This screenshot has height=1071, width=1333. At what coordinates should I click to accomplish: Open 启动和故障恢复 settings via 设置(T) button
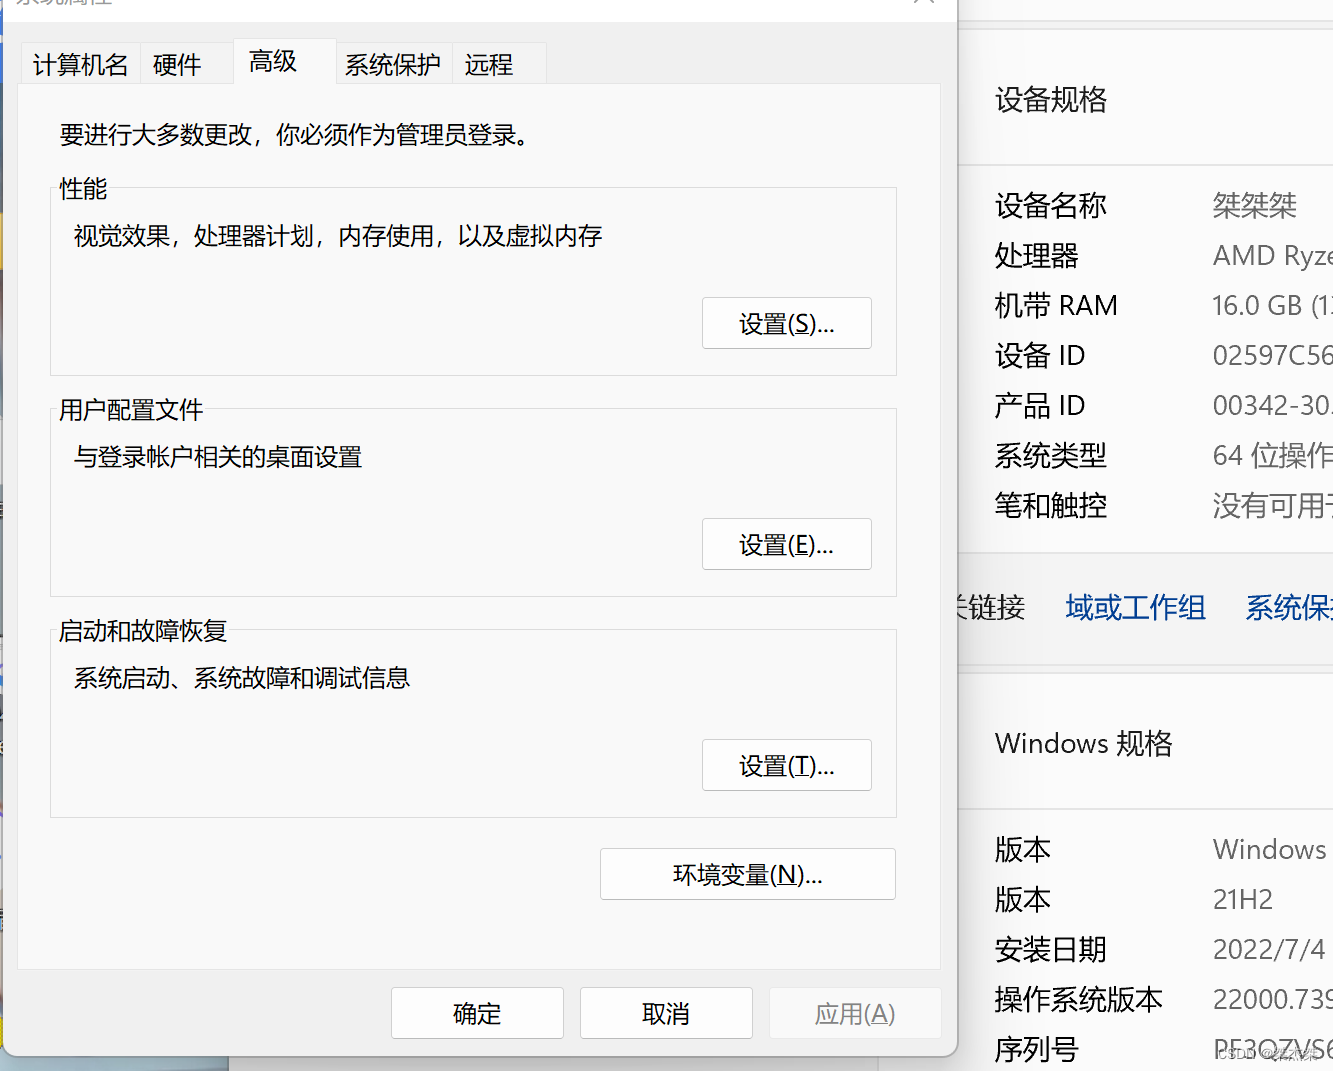(786, 765)
